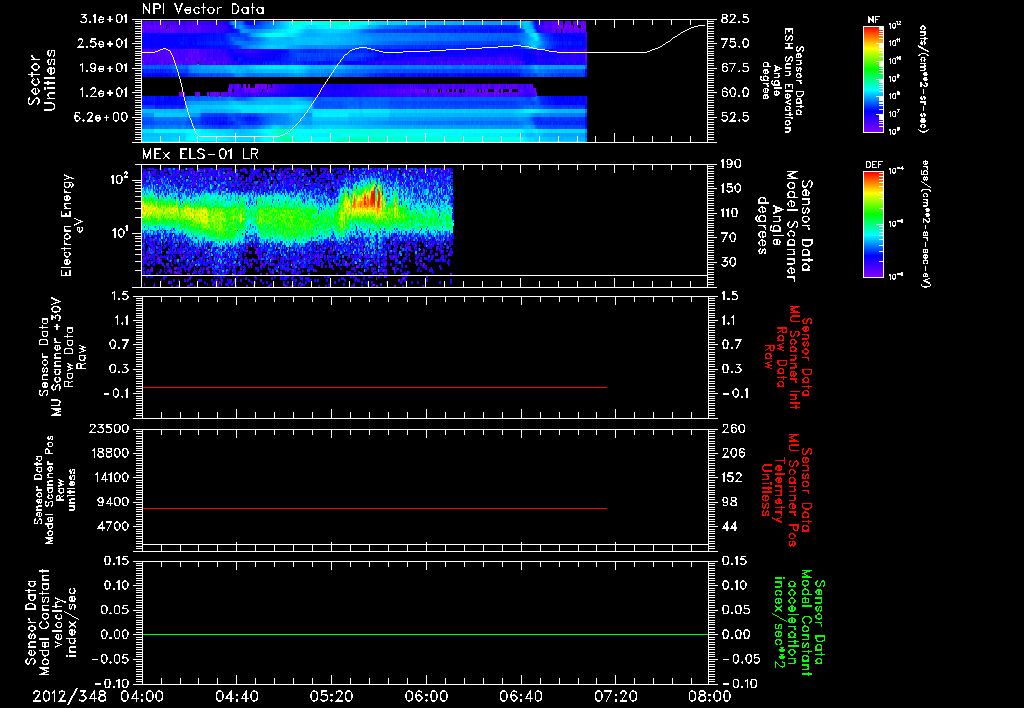
Task: Click the 52.5 elevation angle axis value
Action: 735,118
